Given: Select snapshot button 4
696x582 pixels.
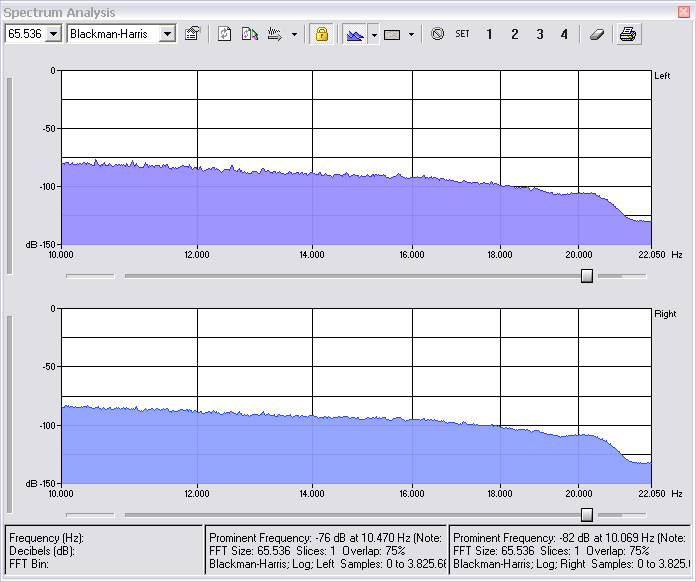Looking at the screenshot, I should click(x=564, y=34).
